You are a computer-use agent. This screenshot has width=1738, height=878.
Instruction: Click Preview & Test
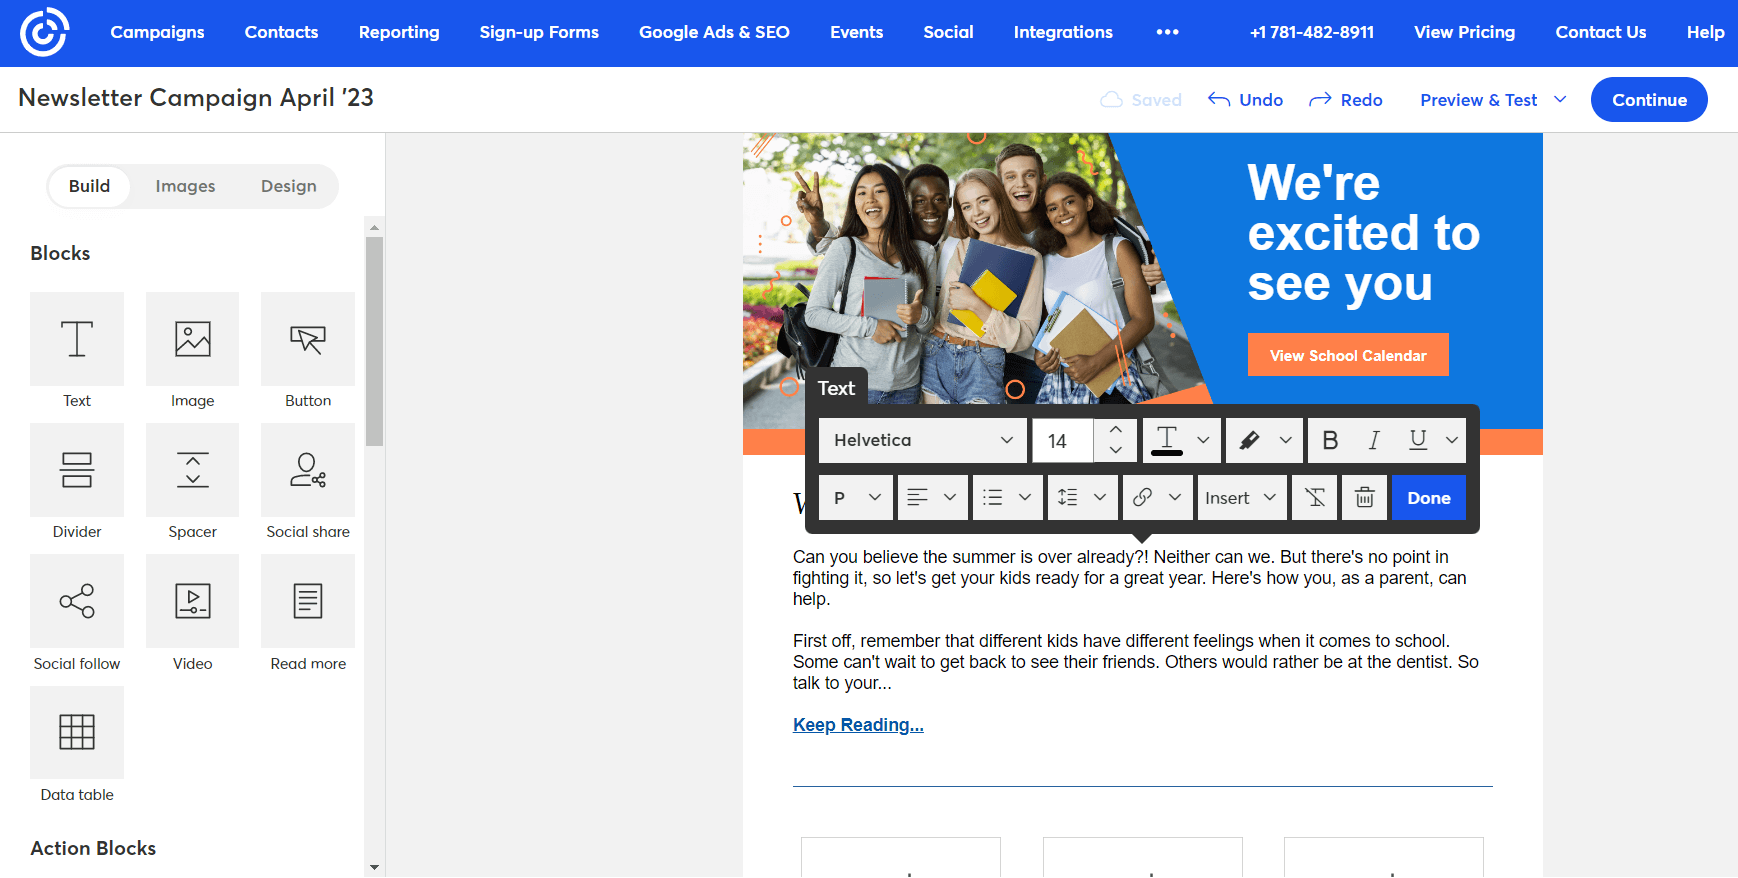pos(1478,100)
